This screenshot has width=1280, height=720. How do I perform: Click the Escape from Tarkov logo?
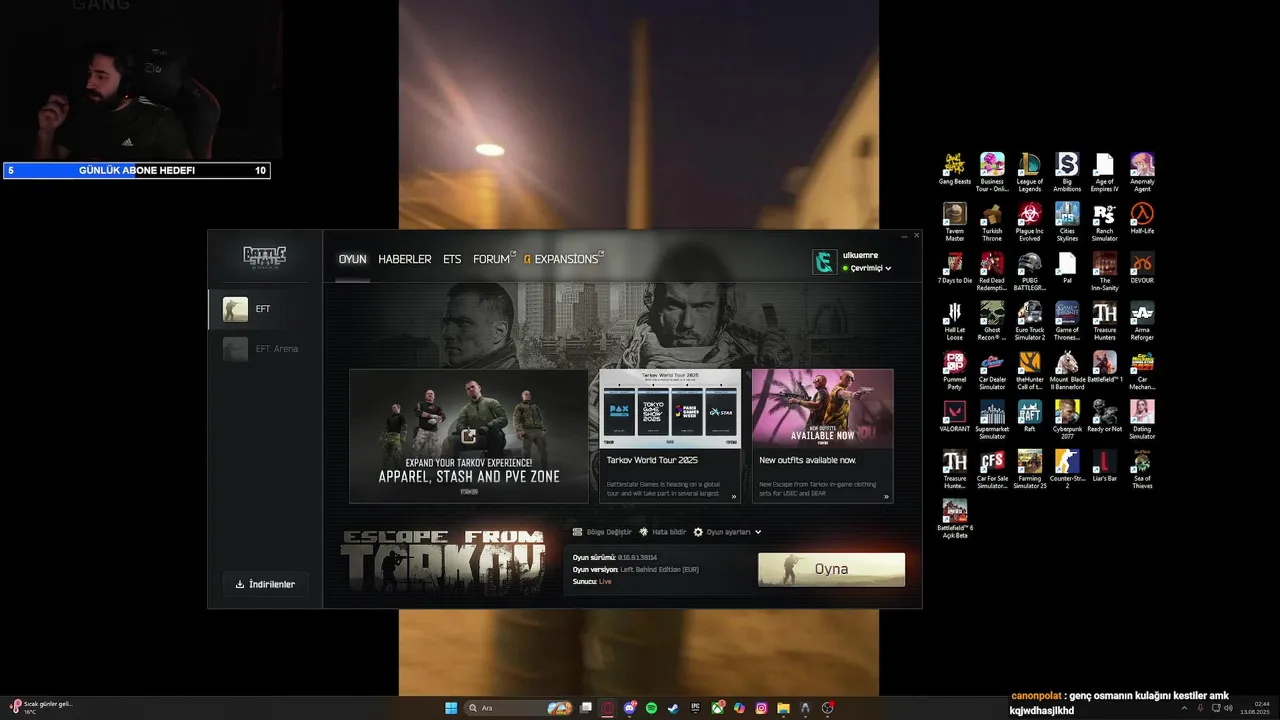click(442, 562)
